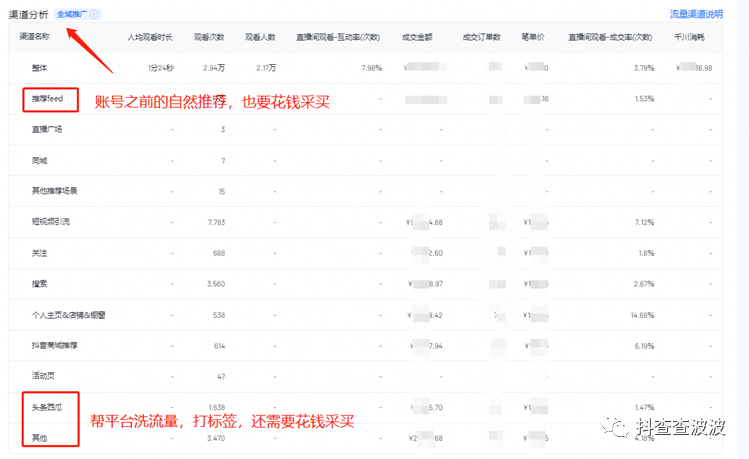Image resolution: width=749 pixels, height=459 pixels.
Task: Select the 个人主页&店铺&橱窗 row name
Action: pos(69,315)
